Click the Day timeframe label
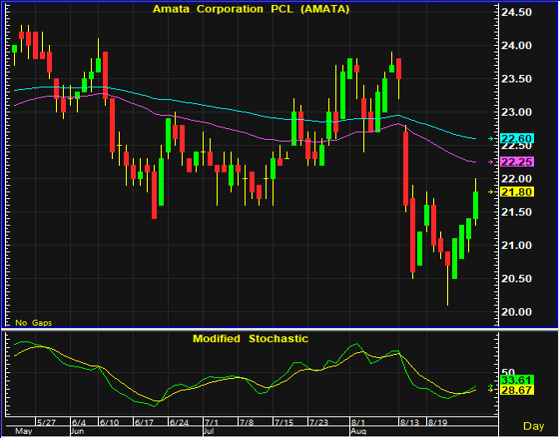The height and width of the screenshot is (438, 560). click(x=534, y=426)
